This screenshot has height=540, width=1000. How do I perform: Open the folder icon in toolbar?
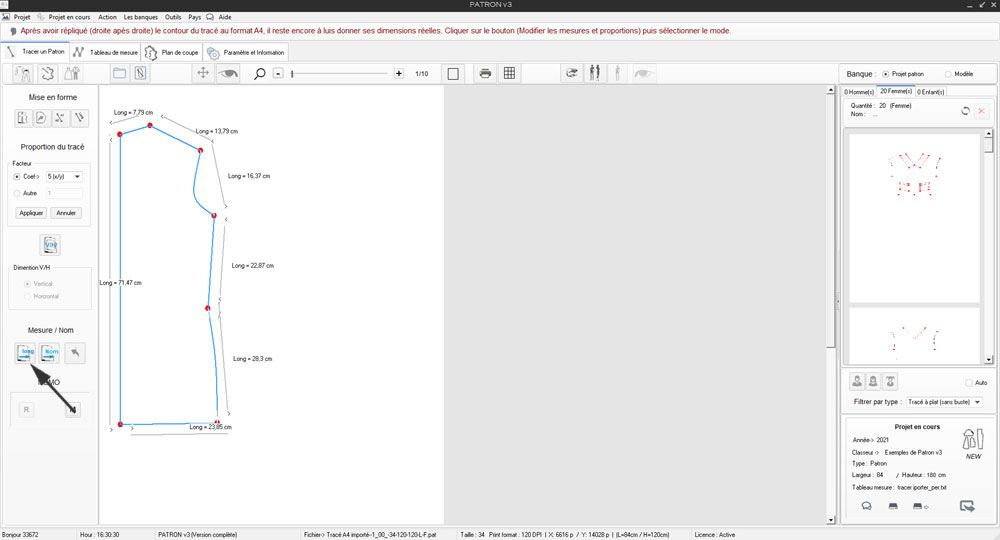click(118, 73)
